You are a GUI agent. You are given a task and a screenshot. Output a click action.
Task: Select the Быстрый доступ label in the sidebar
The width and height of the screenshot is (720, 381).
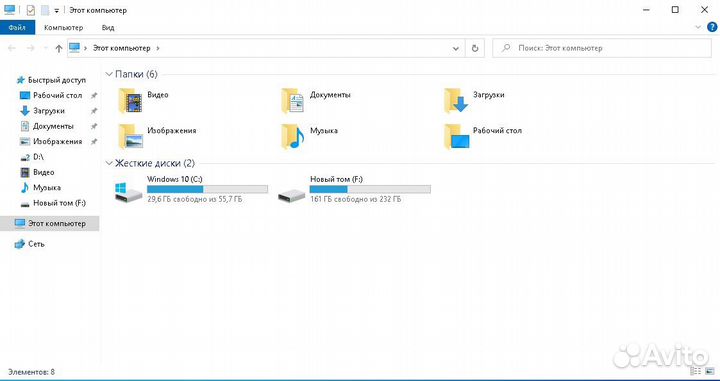click(57, 80)
